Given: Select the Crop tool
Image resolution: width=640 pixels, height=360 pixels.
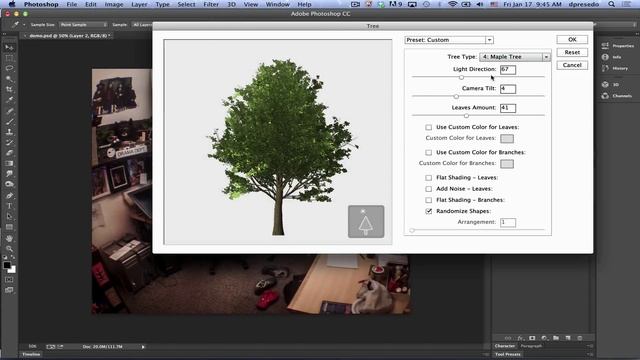Looking at the screenshot, I should [x=9, y=89].
